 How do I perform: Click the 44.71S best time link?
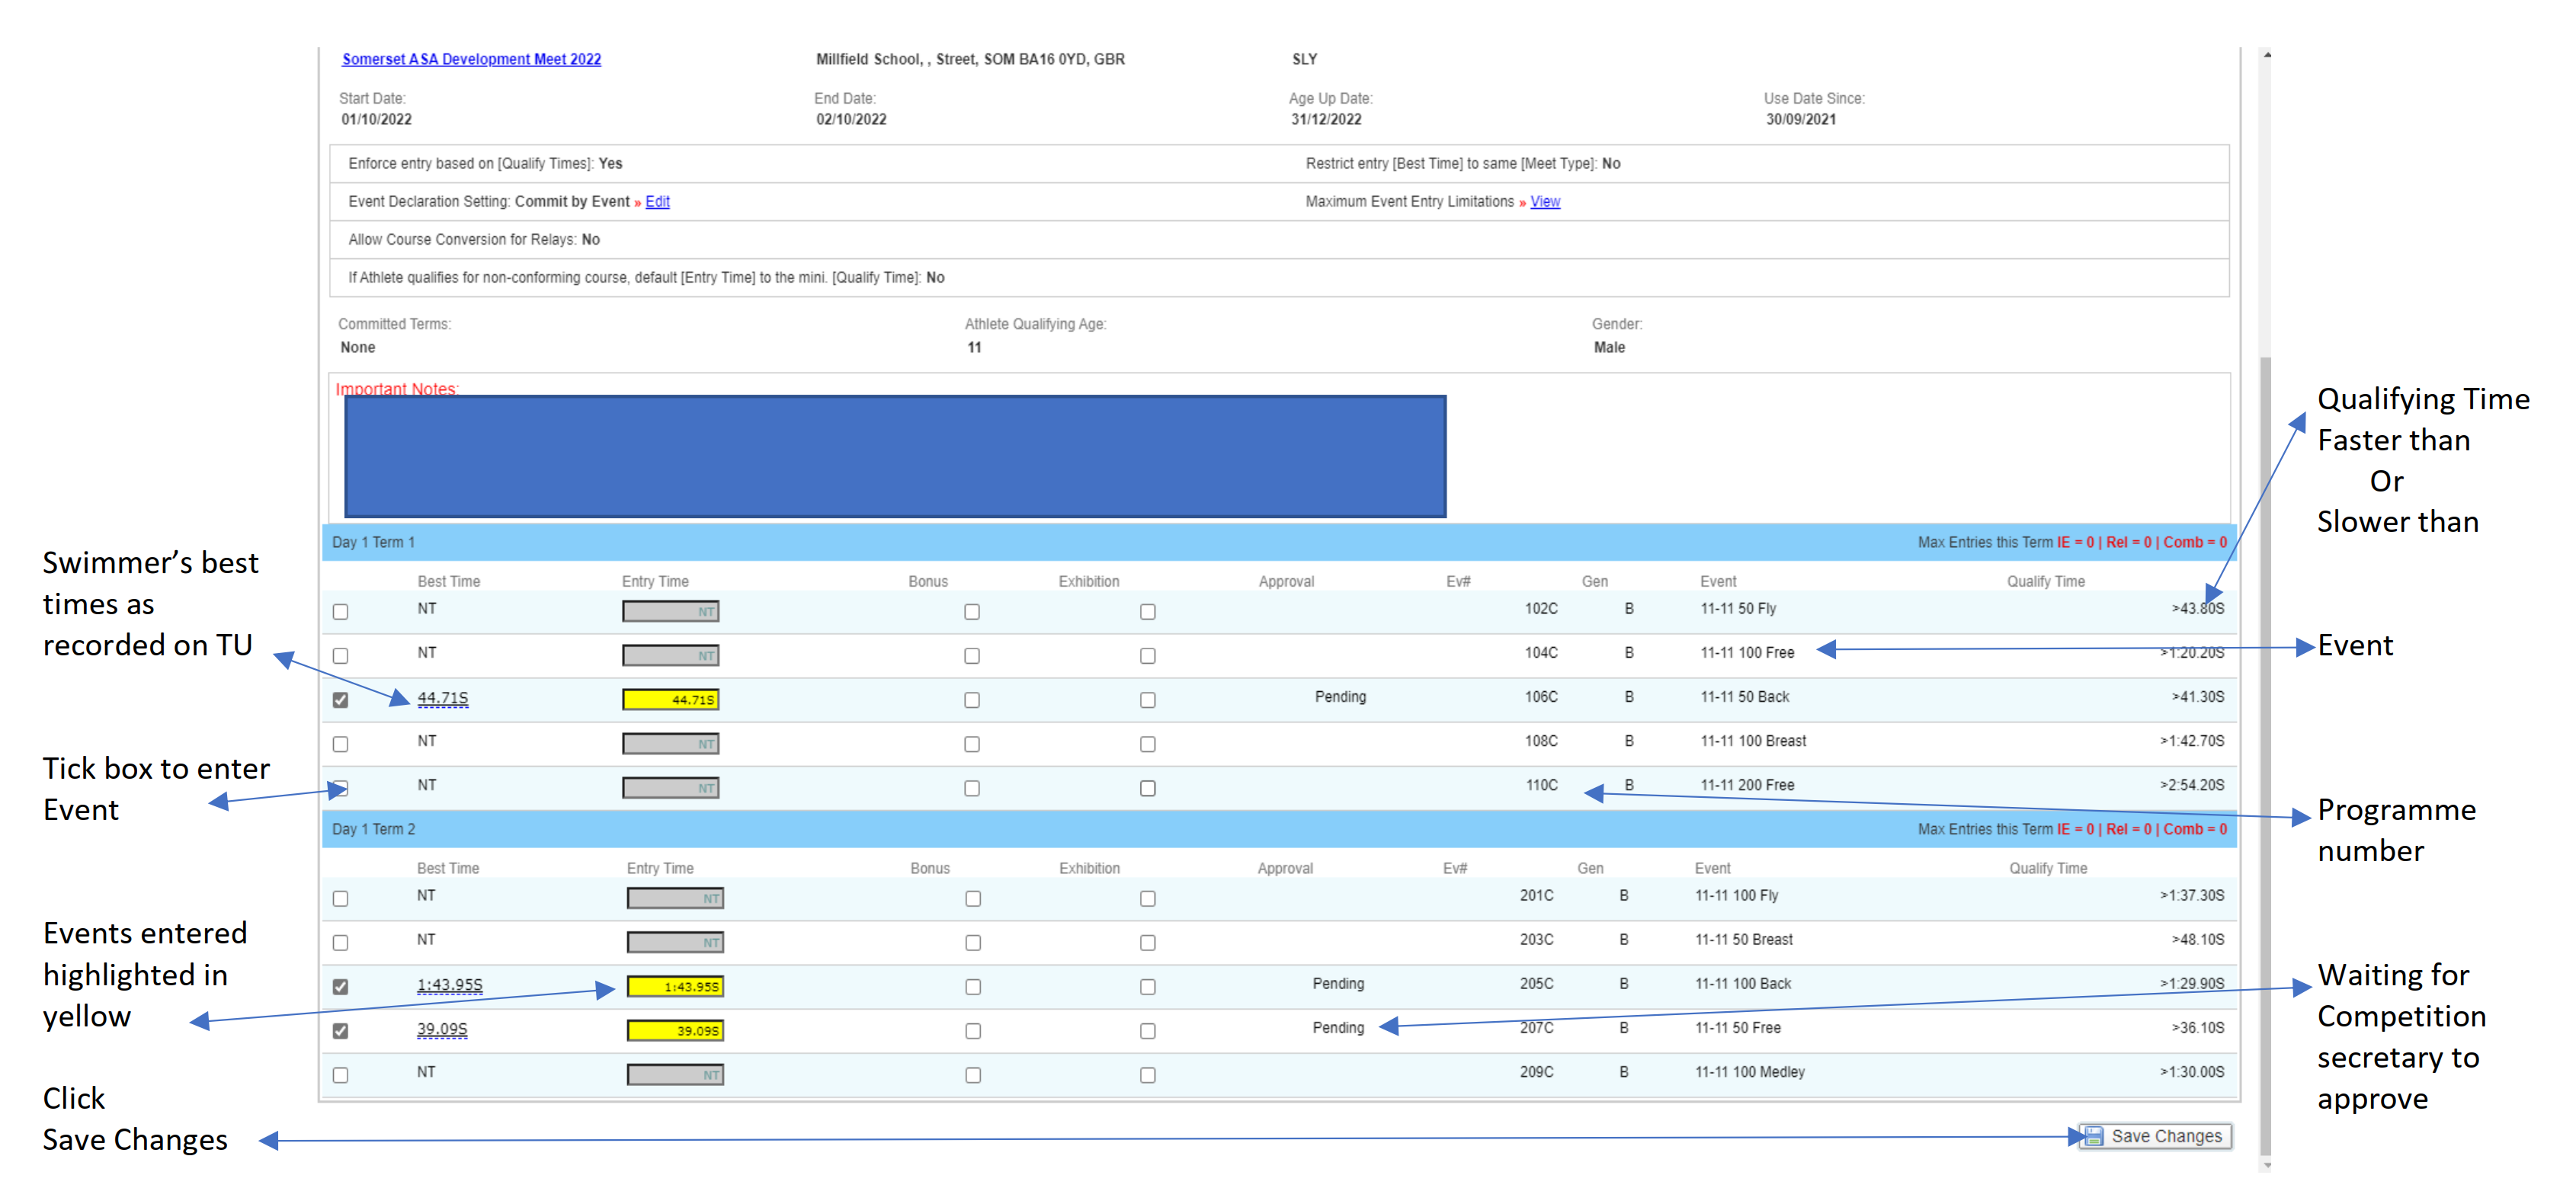[x=442, y=698]
